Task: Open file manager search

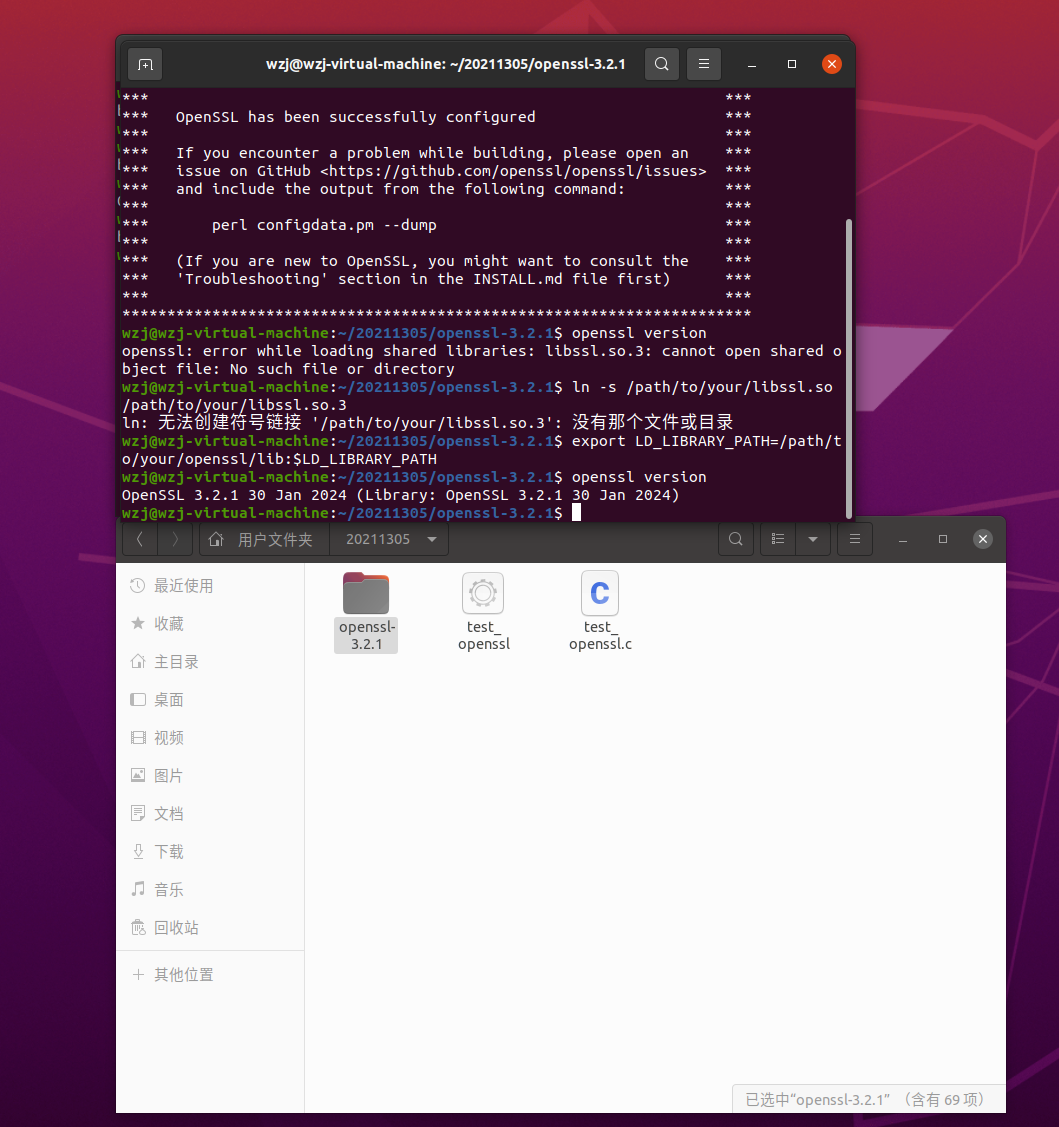Action: [735, 539]
